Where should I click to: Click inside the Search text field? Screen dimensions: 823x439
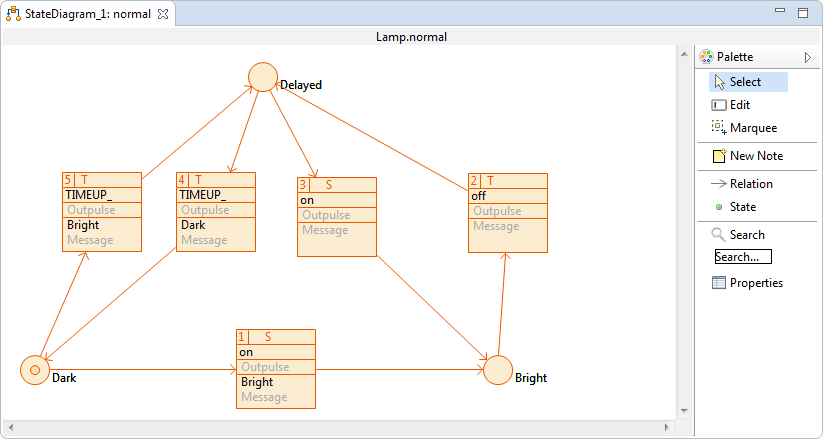[743, 257]
